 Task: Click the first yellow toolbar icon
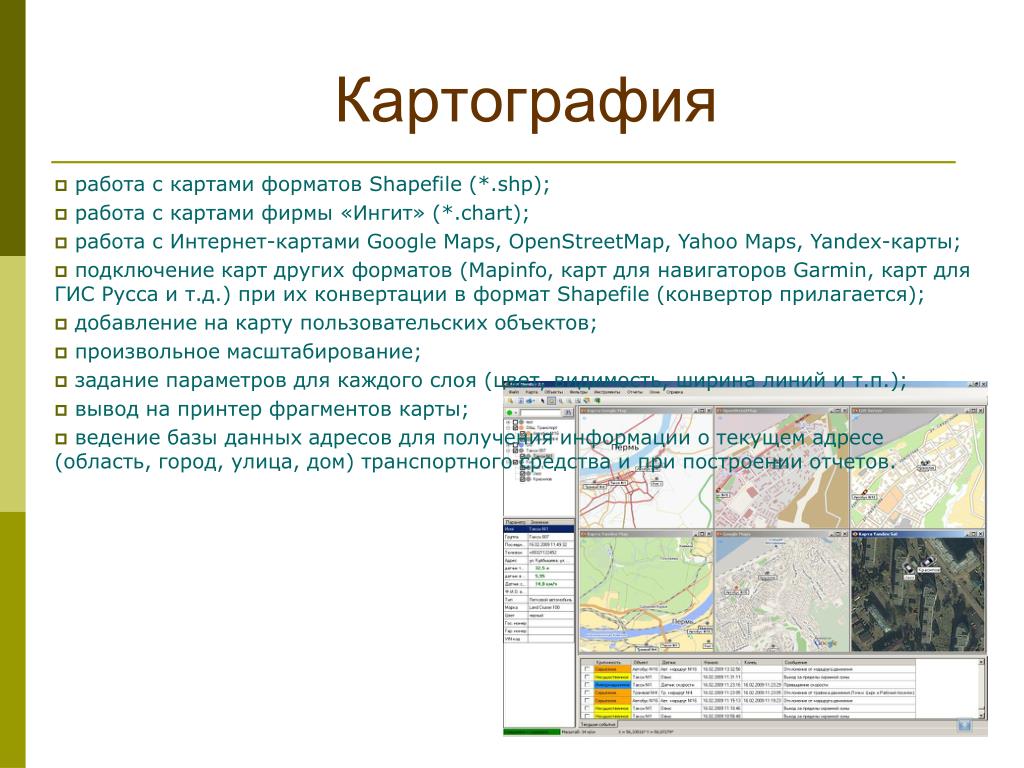tap(510, 401)
